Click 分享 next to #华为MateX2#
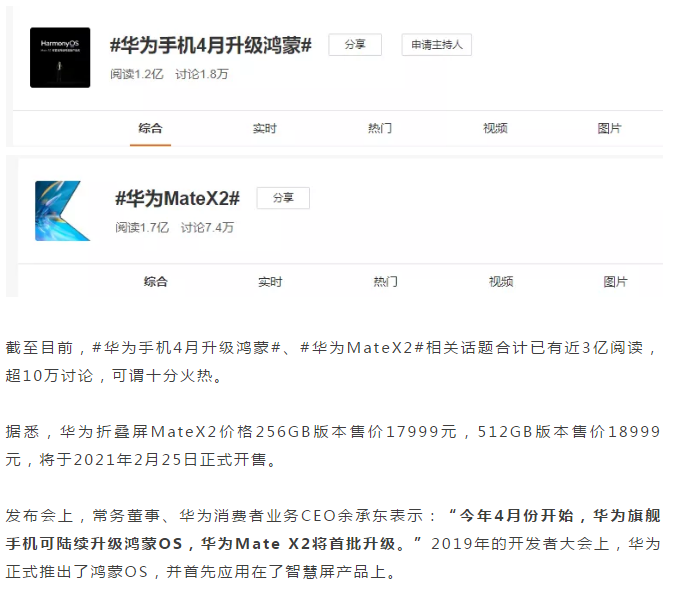The width and height of the screenshot is (673, 602). coord(283,198)
